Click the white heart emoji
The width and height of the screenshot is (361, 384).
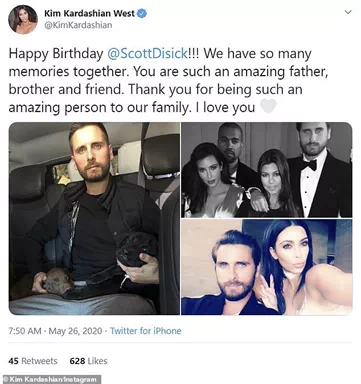coord(268,107)
